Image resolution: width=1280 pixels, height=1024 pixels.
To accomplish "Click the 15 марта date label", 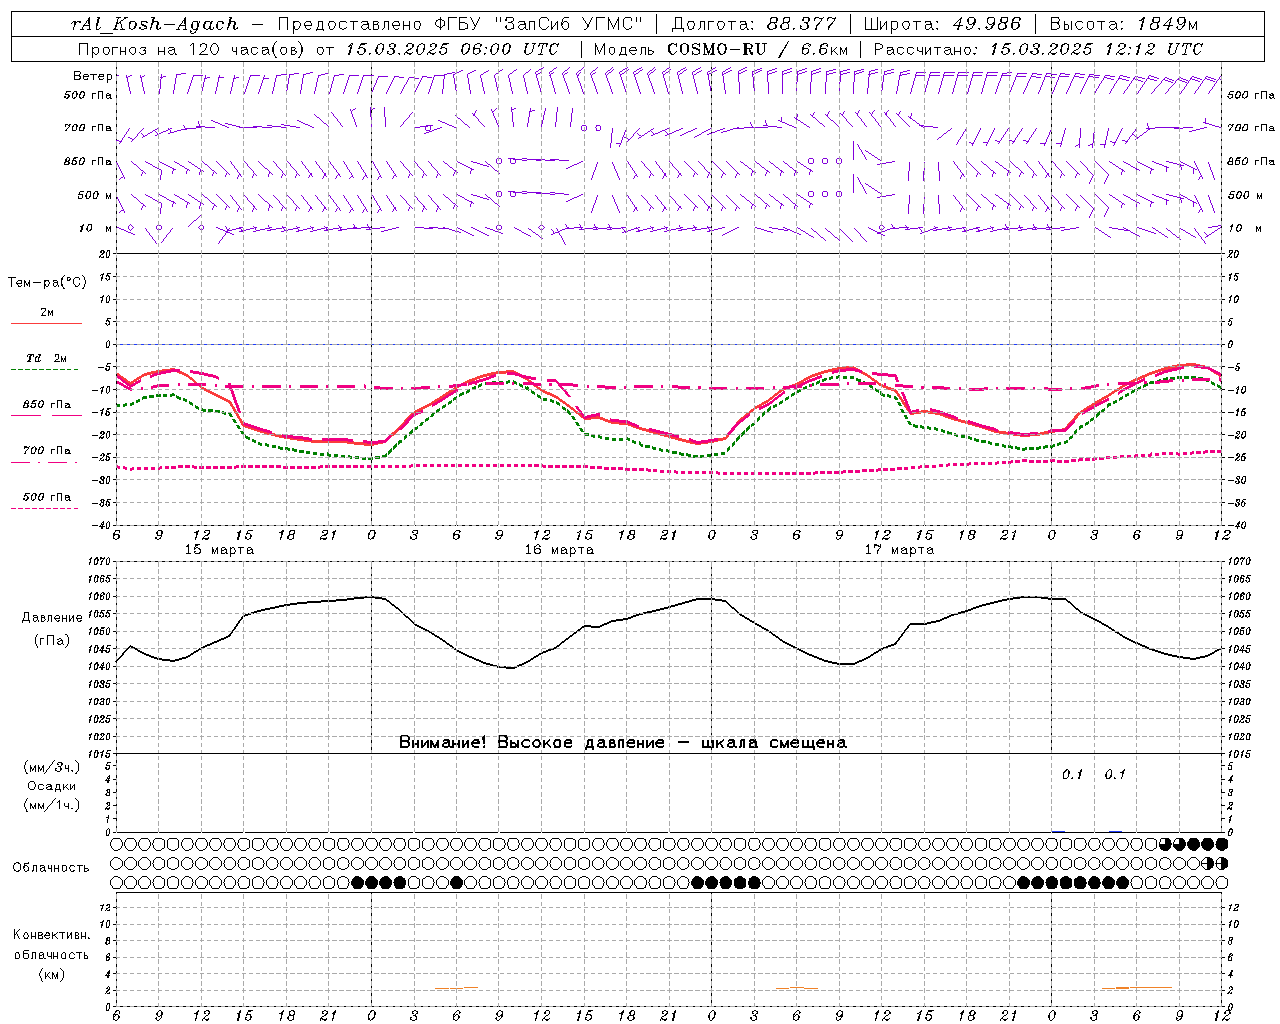I will (x=220, y=550).
